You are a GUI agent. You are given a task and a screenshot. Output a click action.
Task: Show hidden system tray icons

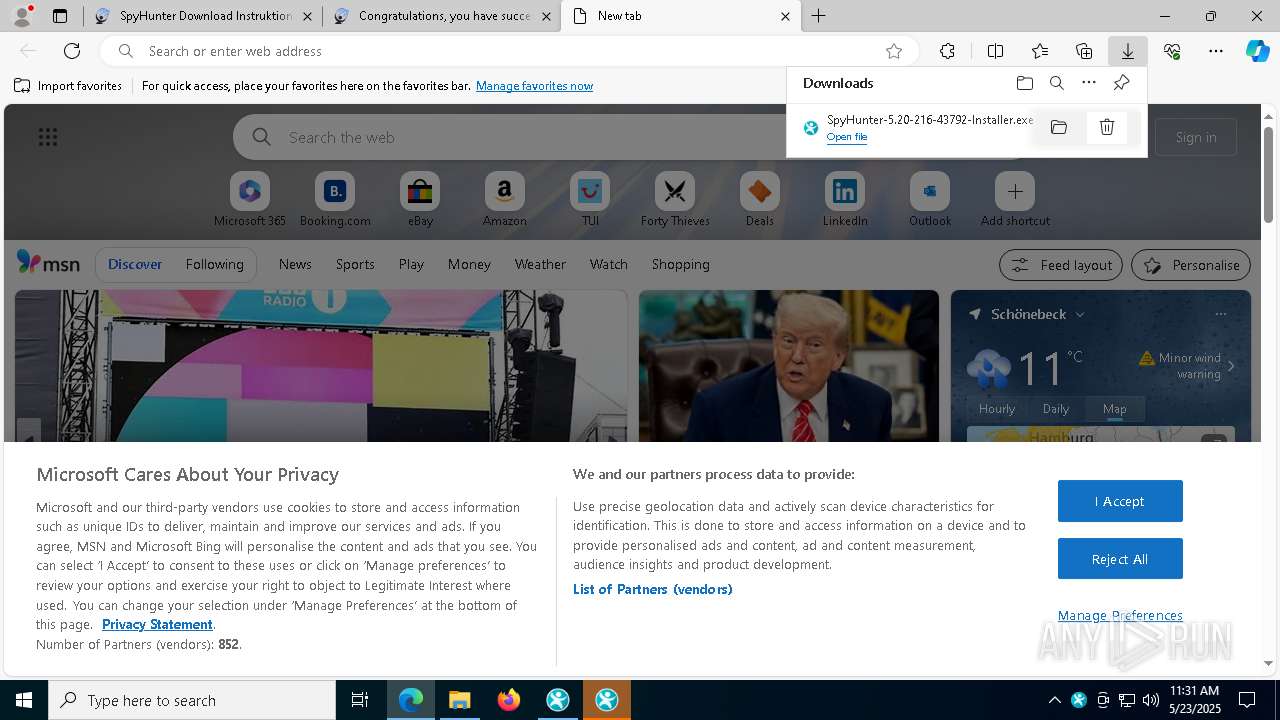(1054, 700)
